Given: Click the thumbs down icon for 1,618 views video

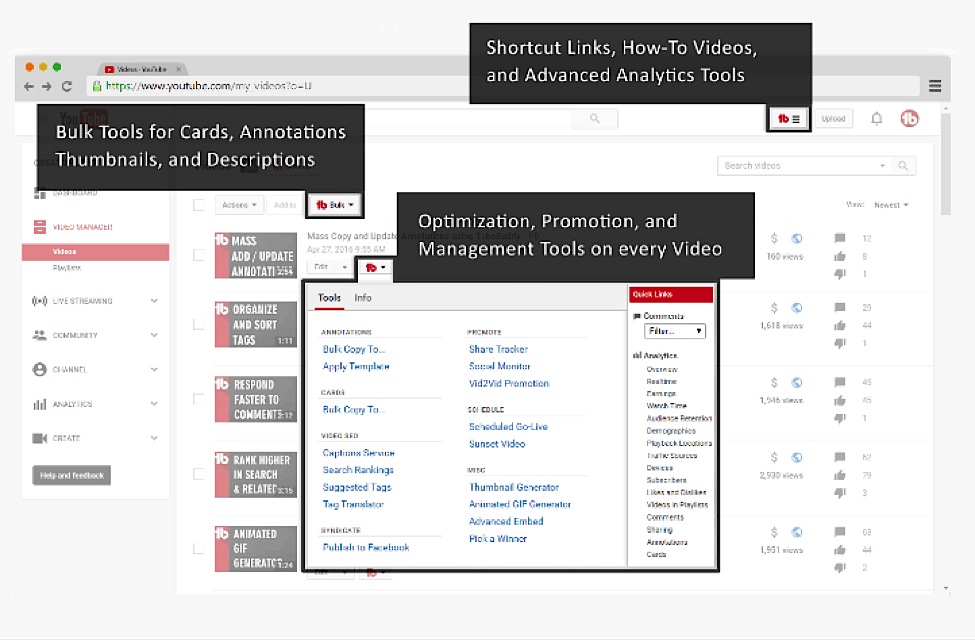Looking at the screenshot, I should [x=839, y=343].
